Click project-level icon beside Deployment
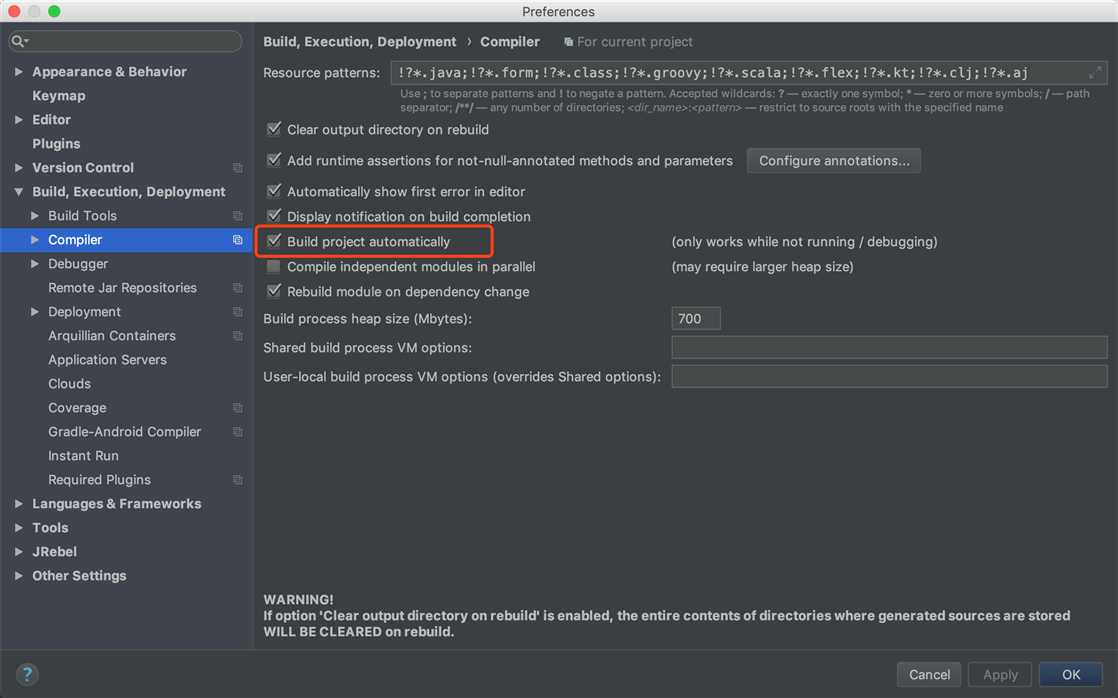 pyautogui.click(x=237, y=312)
